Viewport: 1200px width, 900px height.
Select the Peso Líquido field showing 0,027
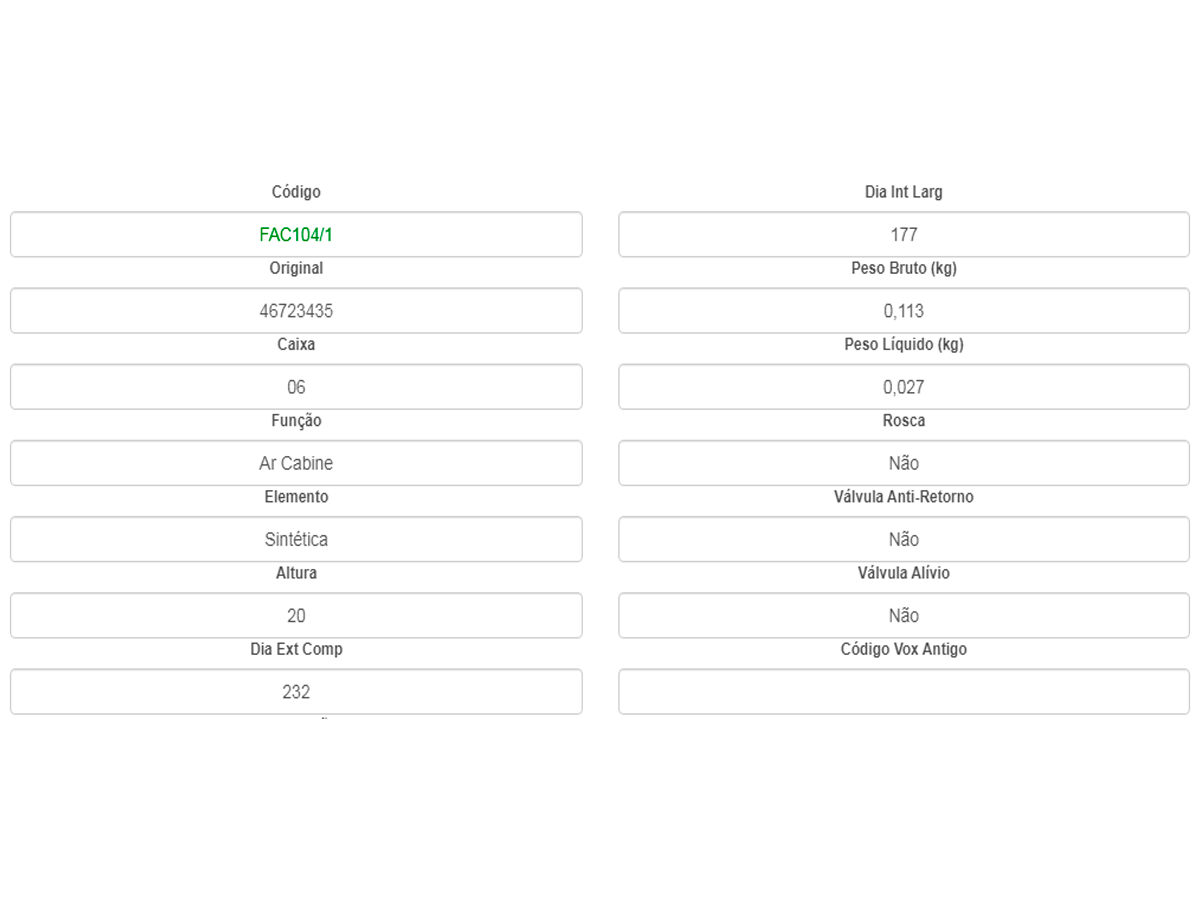click(903, 387)
